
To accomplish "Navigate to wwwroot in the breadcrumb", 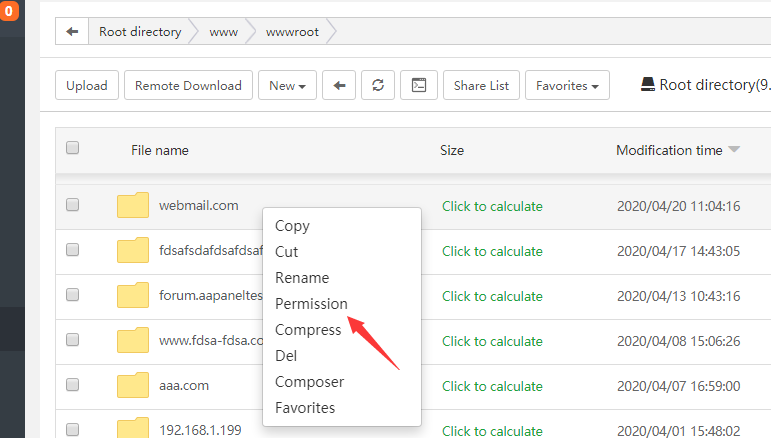I will click(x=292, y=32).
